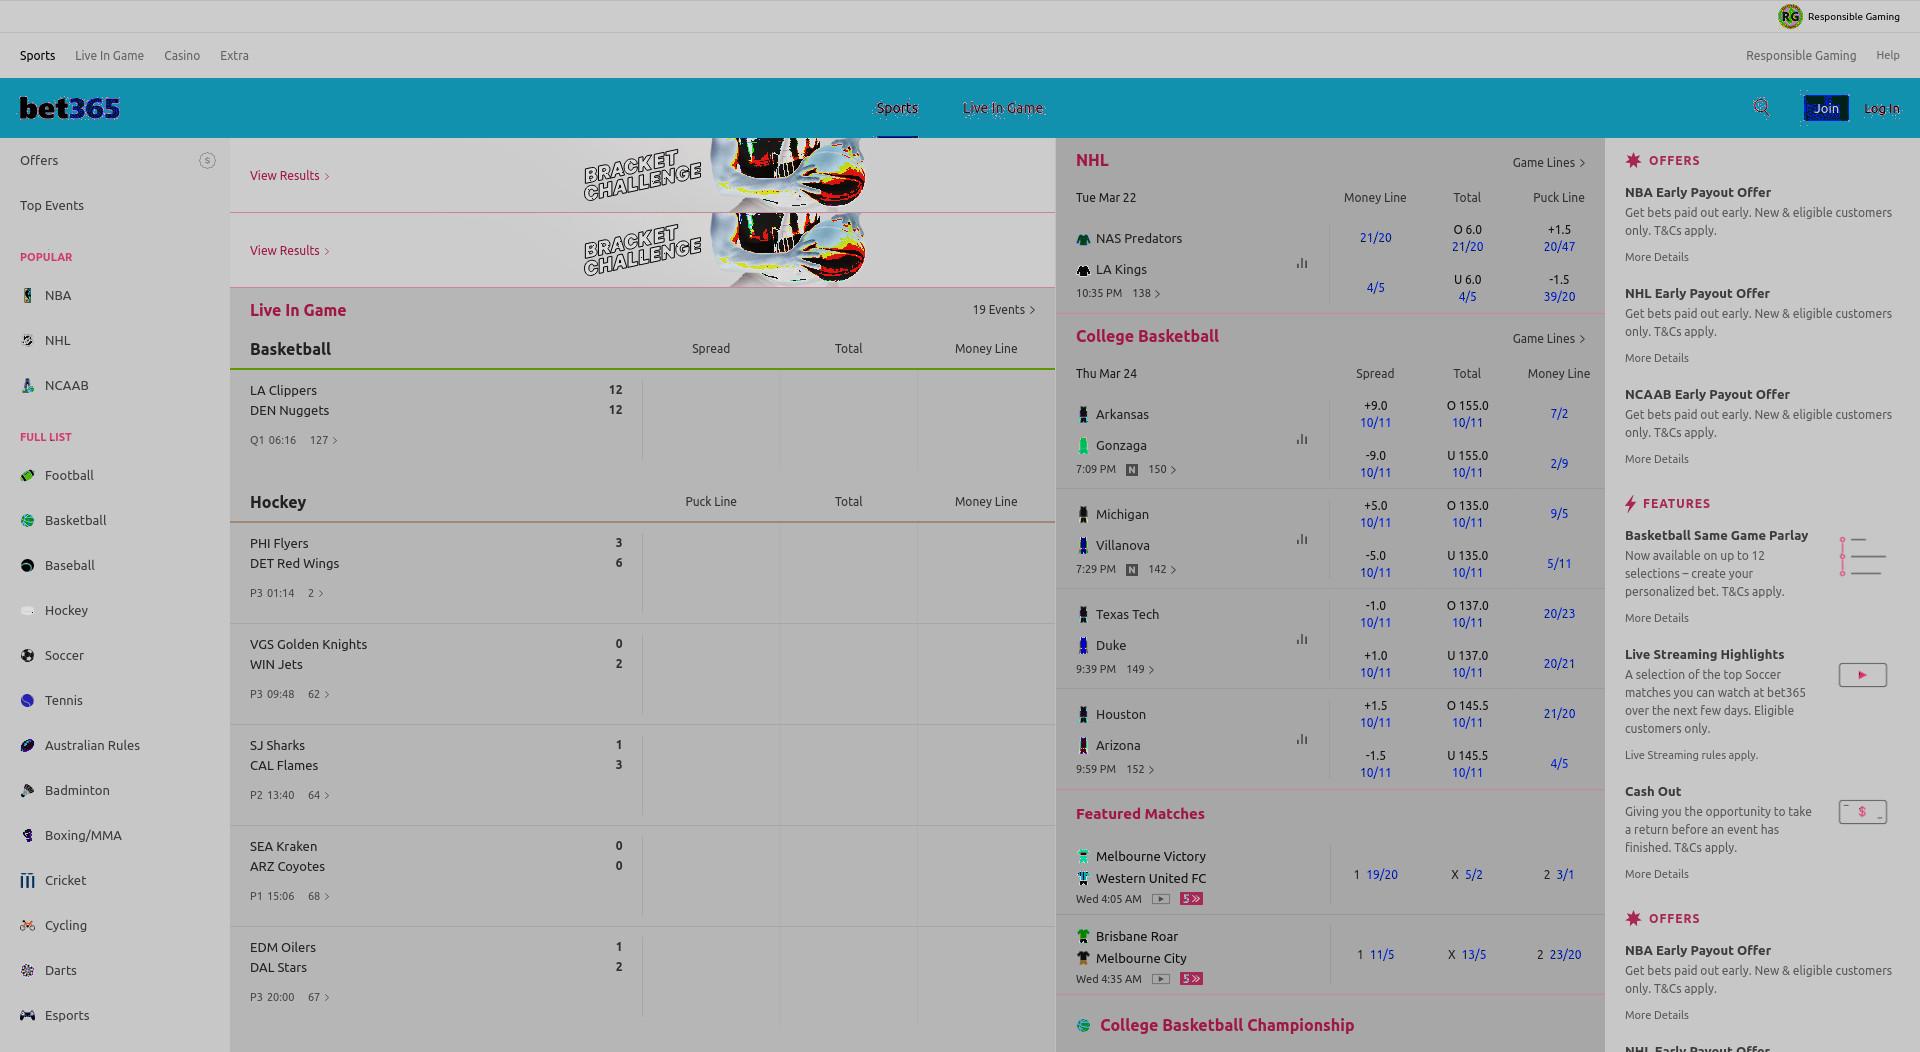Click the bet365 logo
The height and width of the screenshot is (1052, 1920).
(x=70, y=108)
